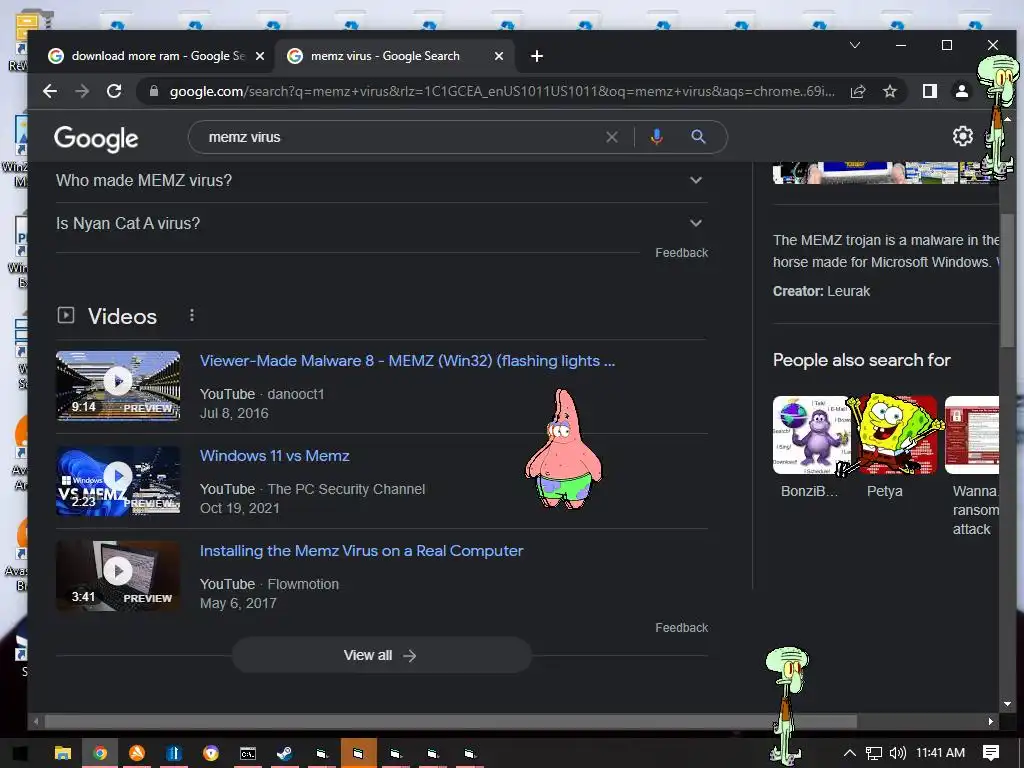The image size is (1024, 768).
Task: Click Feedback below the video results
Action: [681, 628]
